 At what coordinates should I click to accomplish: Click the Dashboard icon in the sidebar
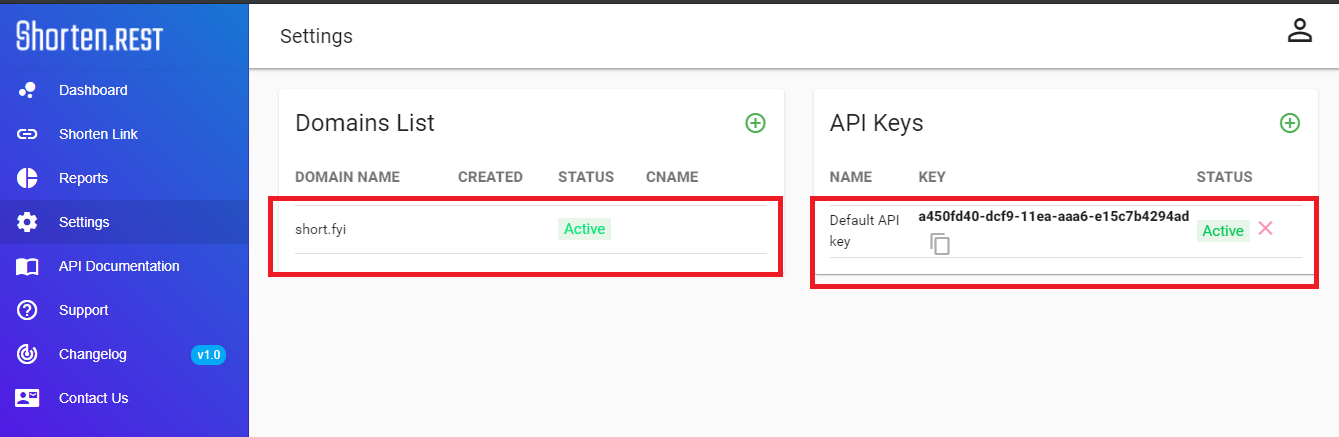27,90
